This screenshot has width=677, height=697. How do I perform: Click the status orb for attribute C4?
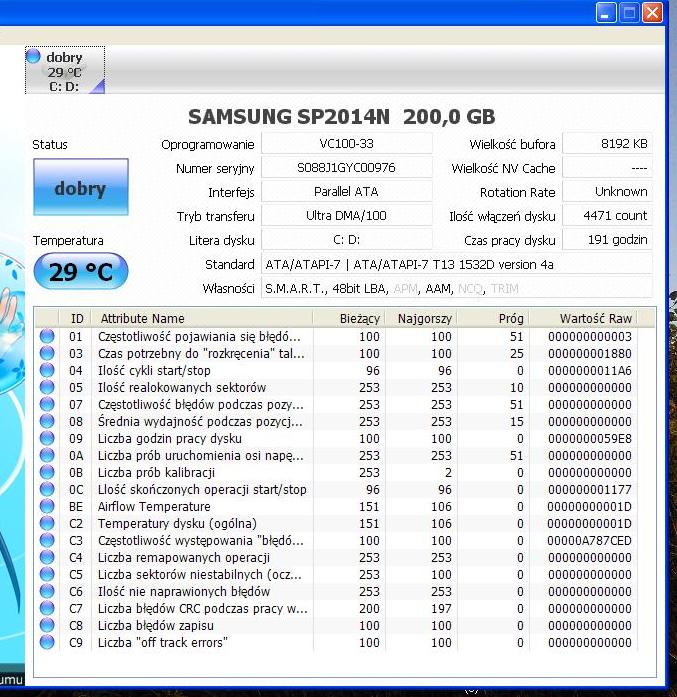tap(47, 557)
